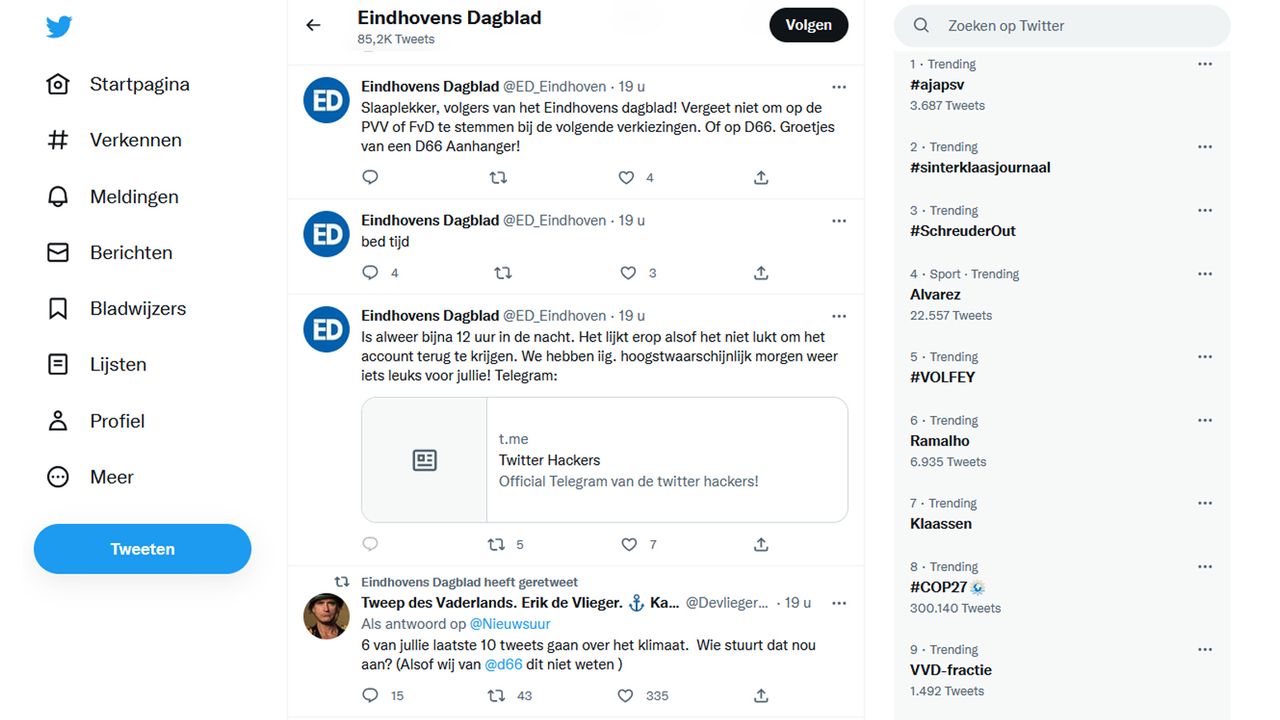Click the profile thumbnail of Eindhovens Dagblad
1280x720 pixels.
click(326, 100)
